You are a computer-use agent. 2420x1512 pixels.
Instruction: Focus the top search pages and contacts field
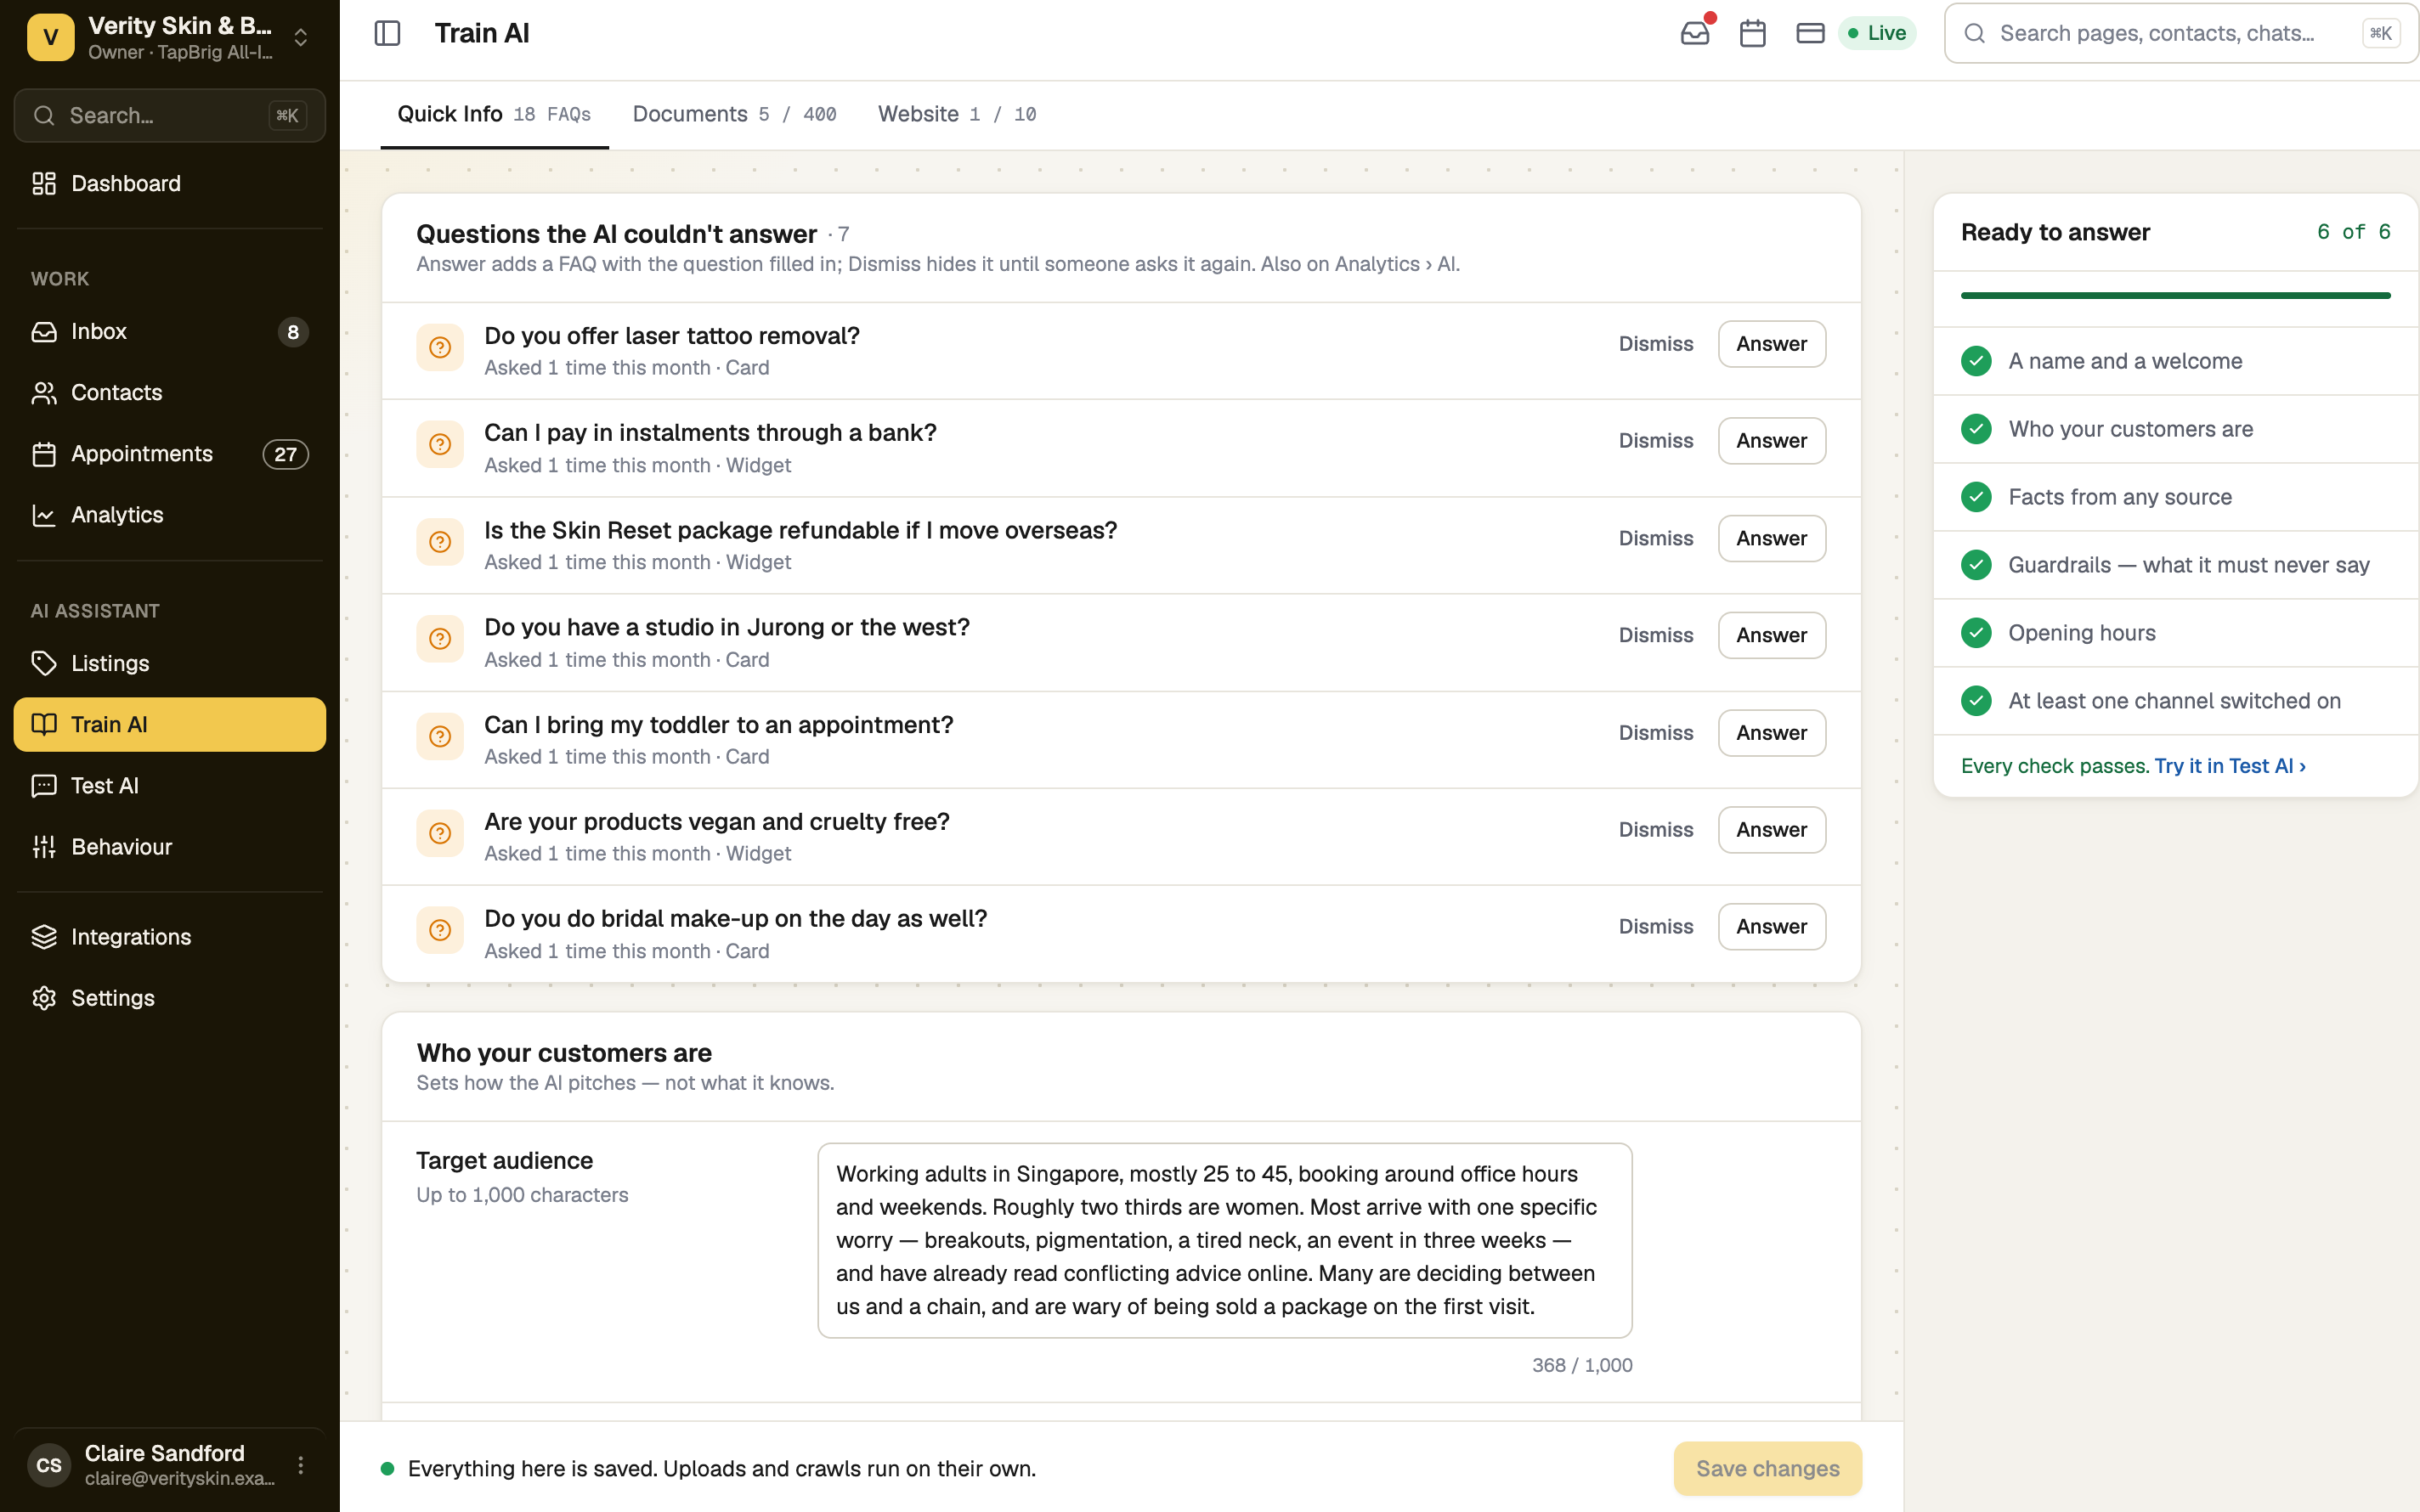pyautogui.click(x=2180, y=33)
